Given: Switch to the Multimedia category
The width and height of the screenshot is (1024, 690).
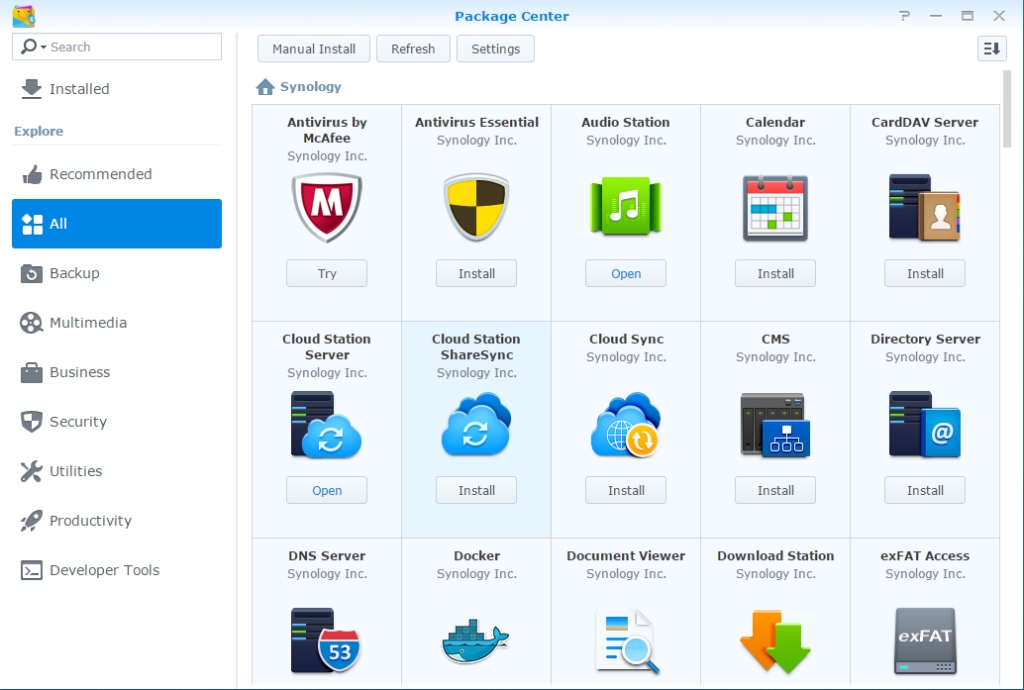Looking at the screenshot, I should 88,323.
